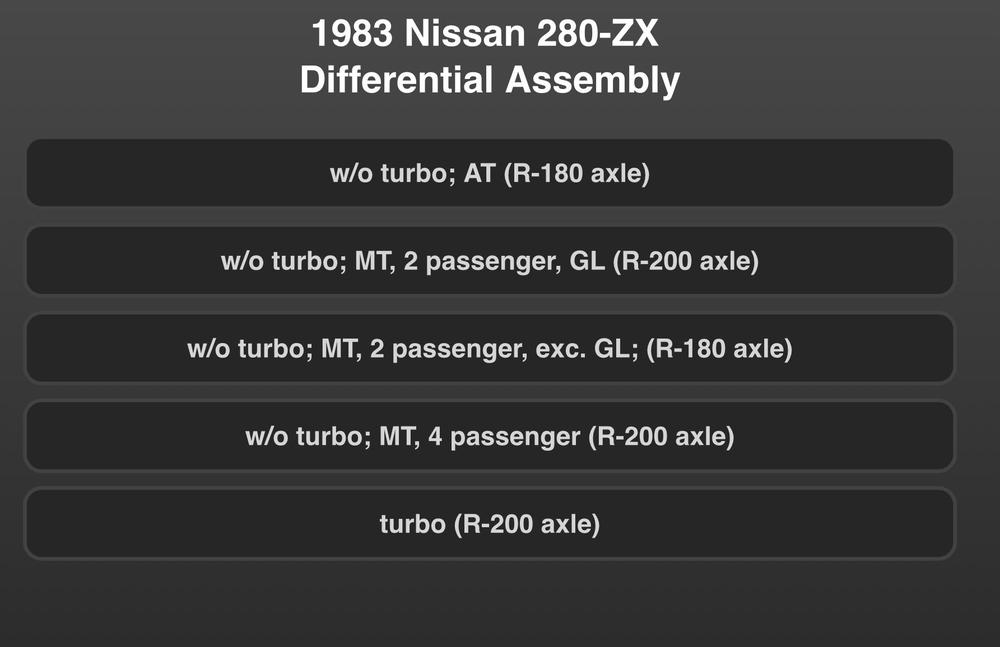Screen dimensions: 1000x647
Task: Choose the middle option mentioning exc. GL
Action: pos(490,348)
